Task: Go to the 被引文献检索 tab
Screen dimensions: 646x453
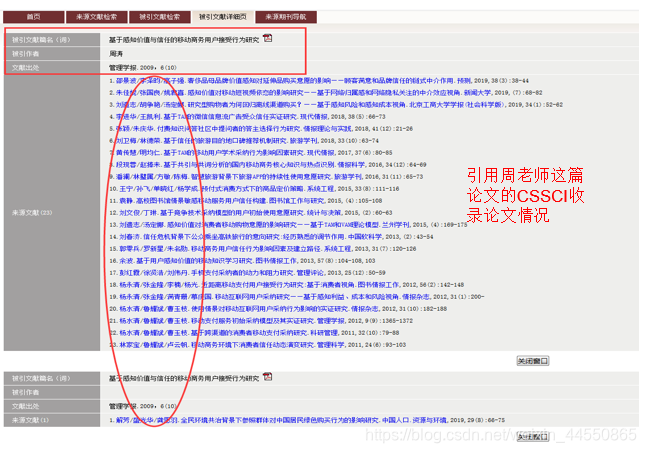Action: [x=160, y=17]
